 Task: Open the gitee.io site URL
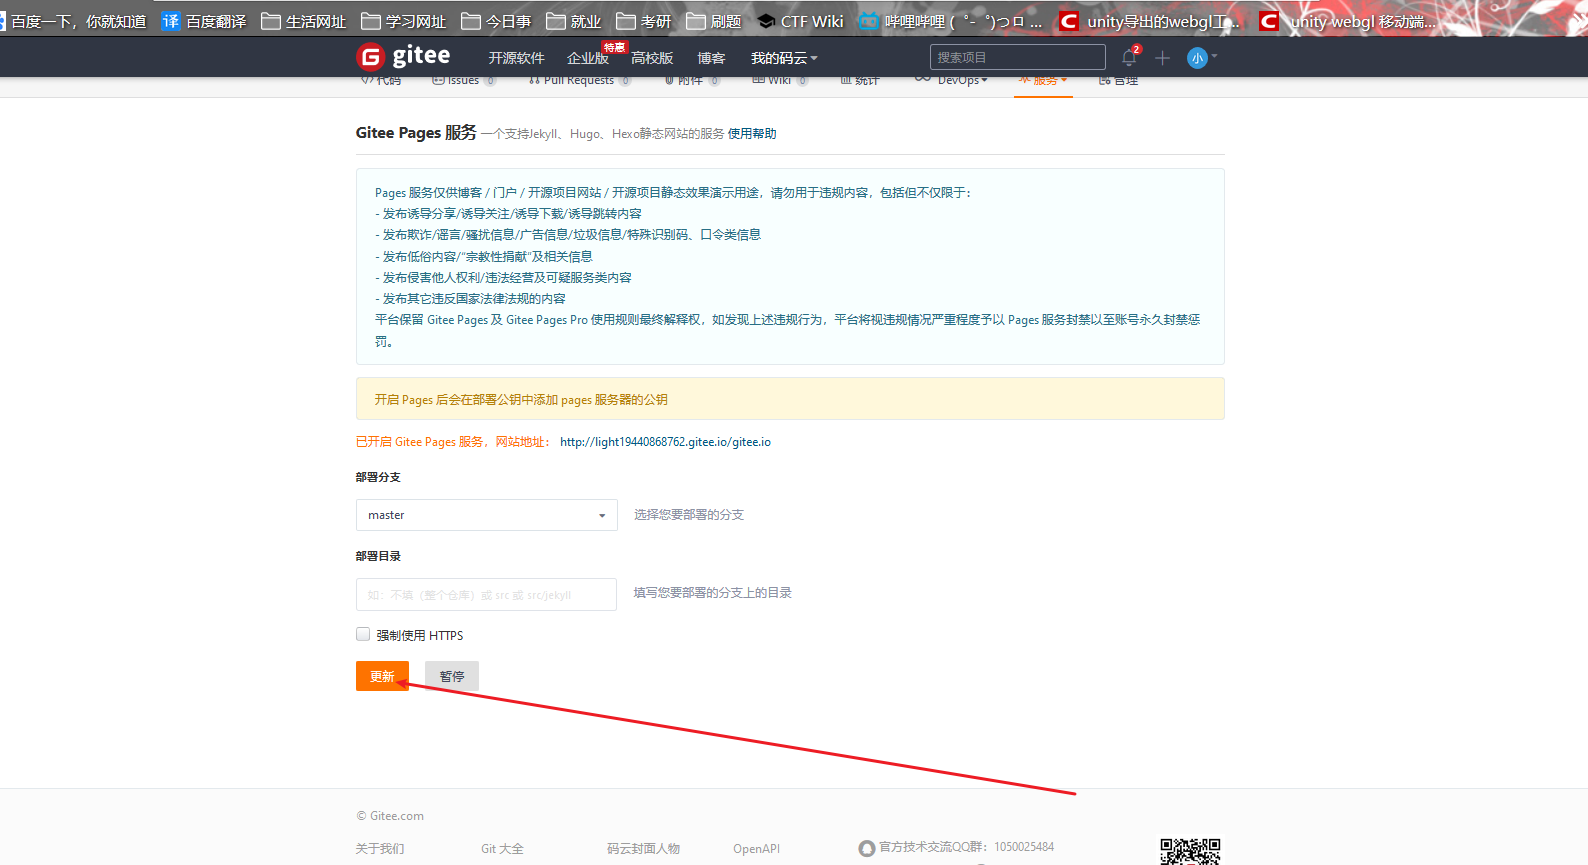pyautogui.click(x=665, y=442)
